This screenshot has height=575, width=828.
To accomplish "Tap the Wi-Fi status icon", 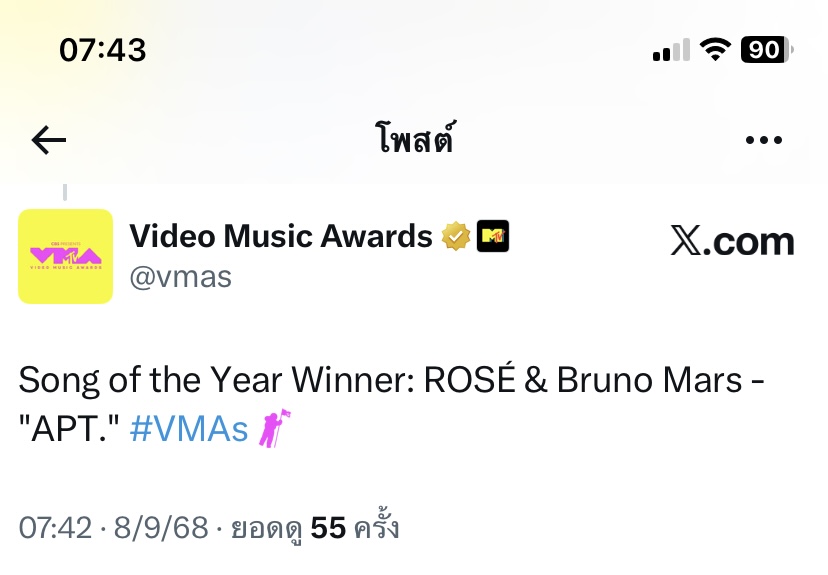I will [715, 50].
